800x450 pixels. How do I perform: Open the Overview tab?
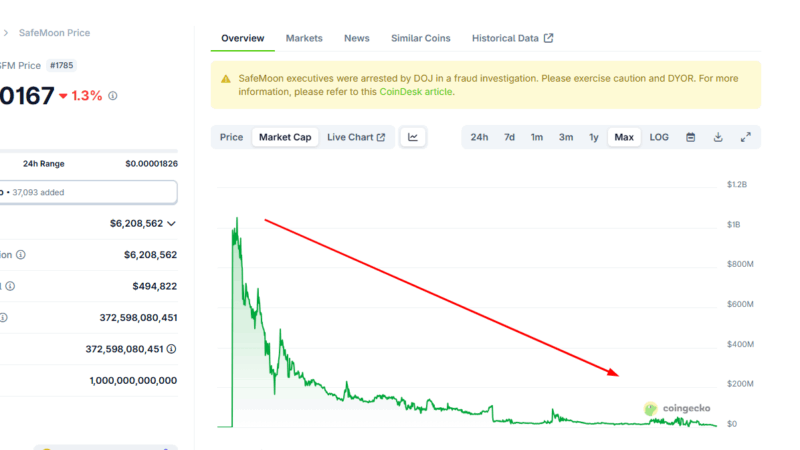(x=242, y=38)
